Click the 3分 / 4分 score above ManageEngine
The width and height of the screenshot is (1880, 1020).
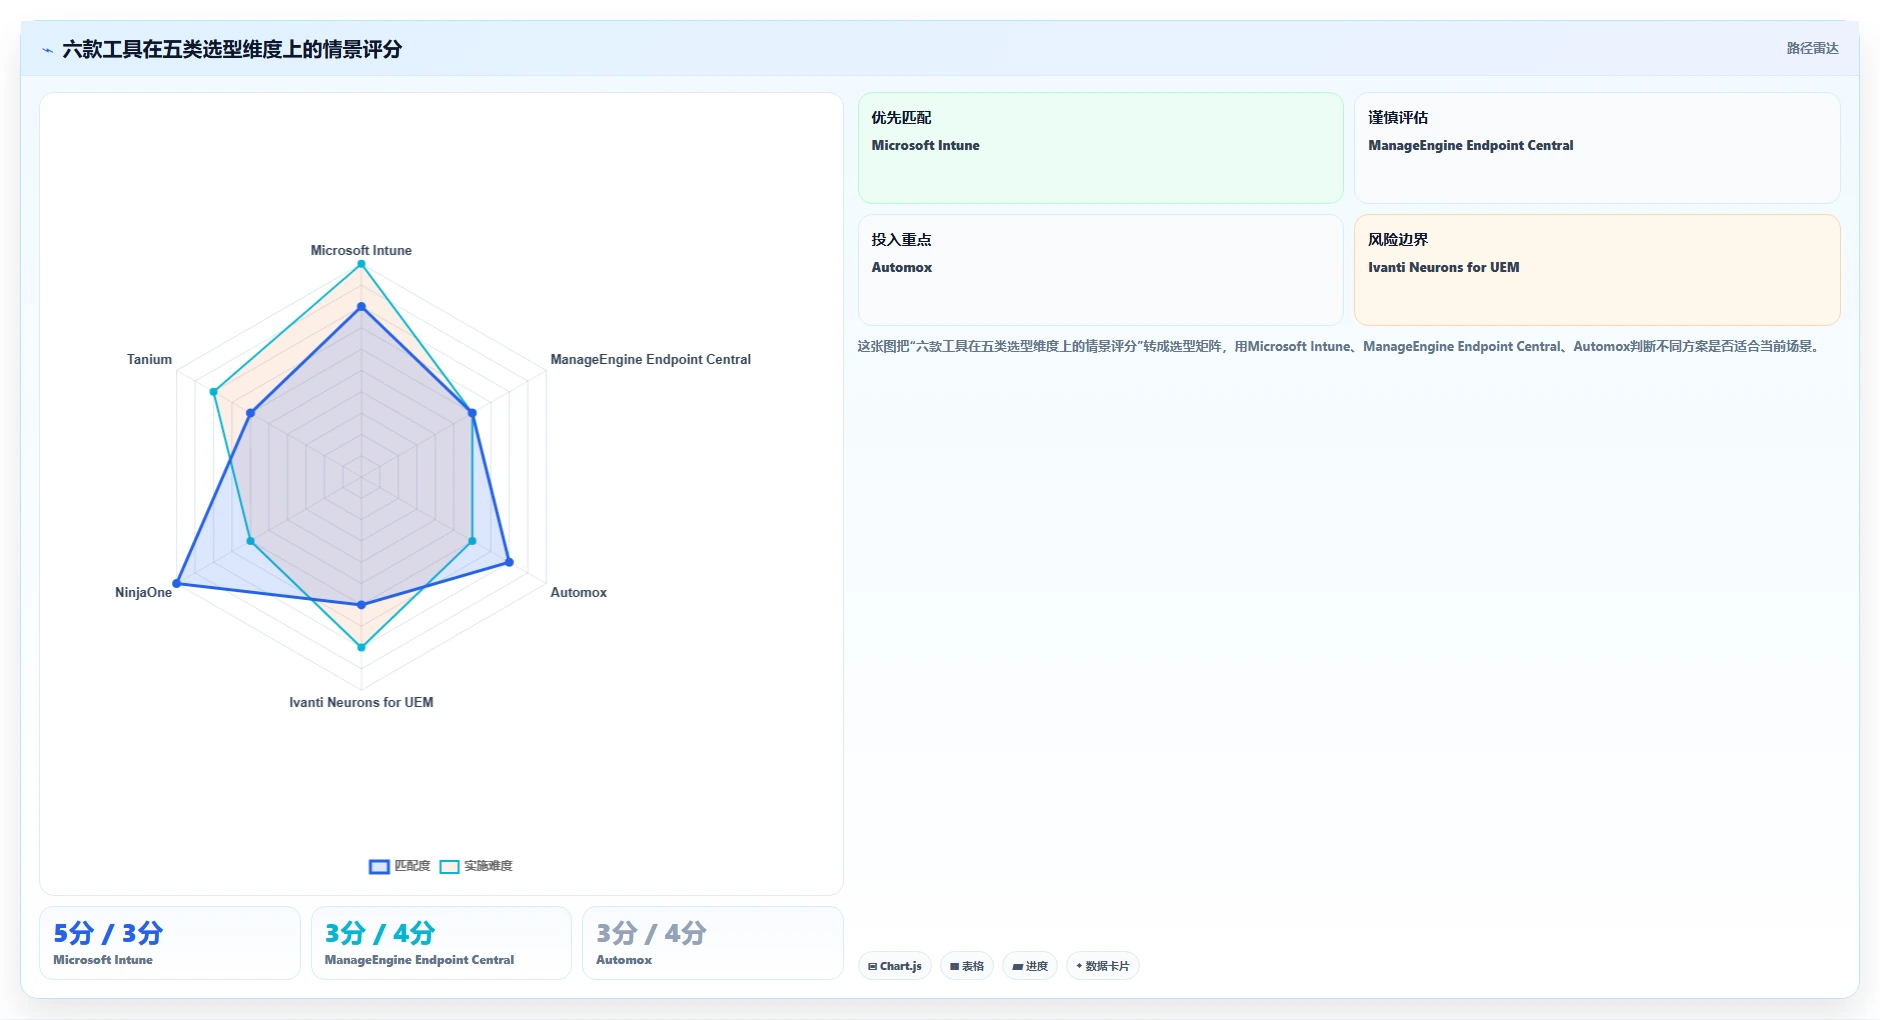380,933
